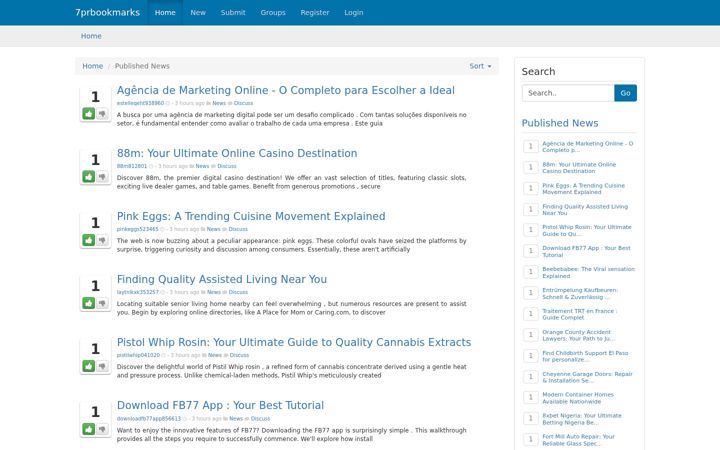Screen dimensions: 720x450
Task: Focus the Search input field
Action: [x=568, y=93]
